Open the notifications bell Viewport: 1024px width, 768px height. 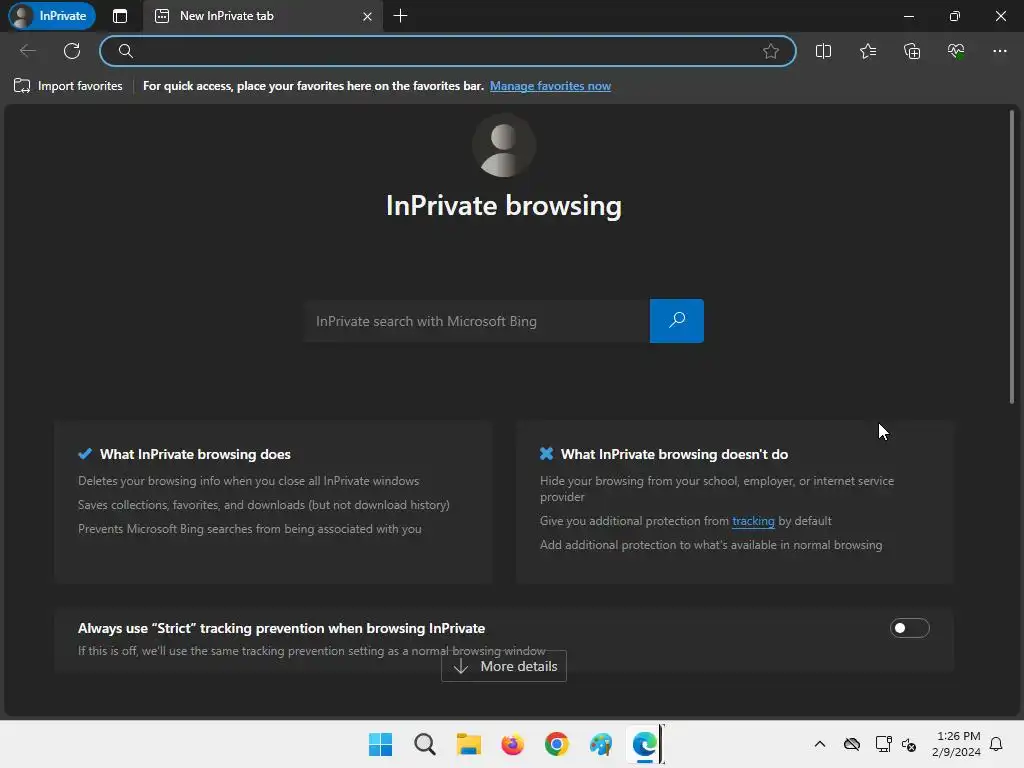point(997,744)
